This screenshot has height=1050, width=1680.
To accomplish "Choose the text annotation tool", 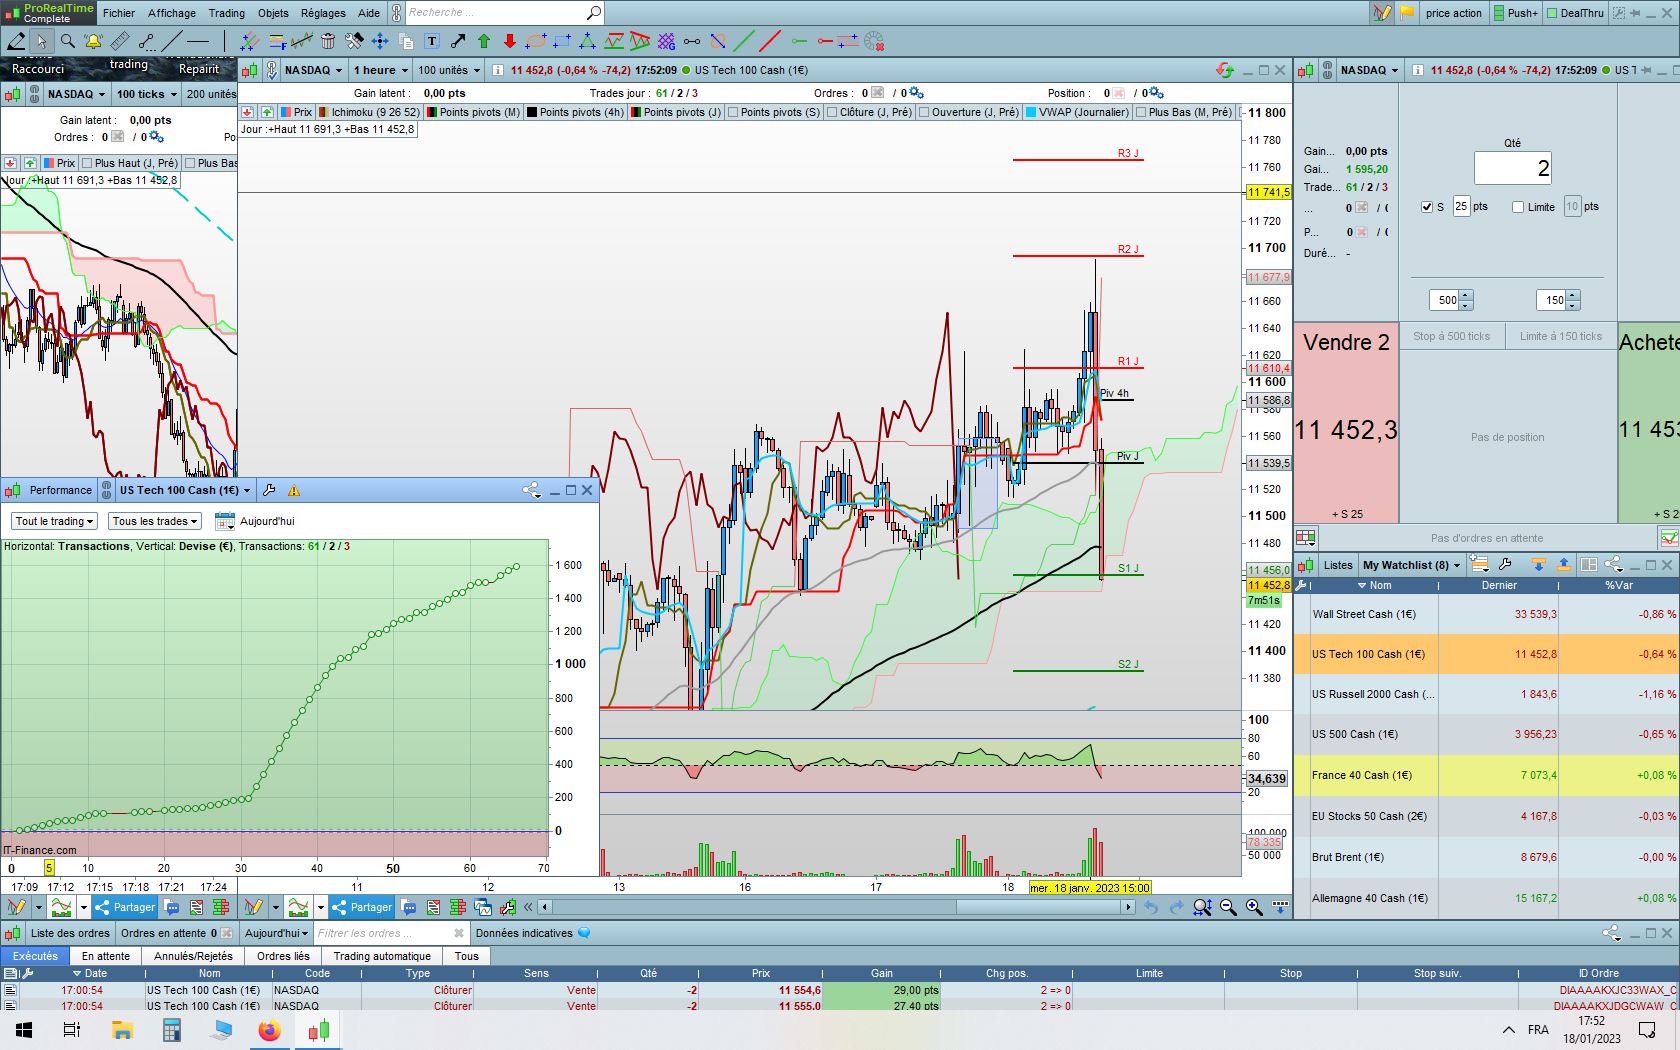I will tap(432, 41).
